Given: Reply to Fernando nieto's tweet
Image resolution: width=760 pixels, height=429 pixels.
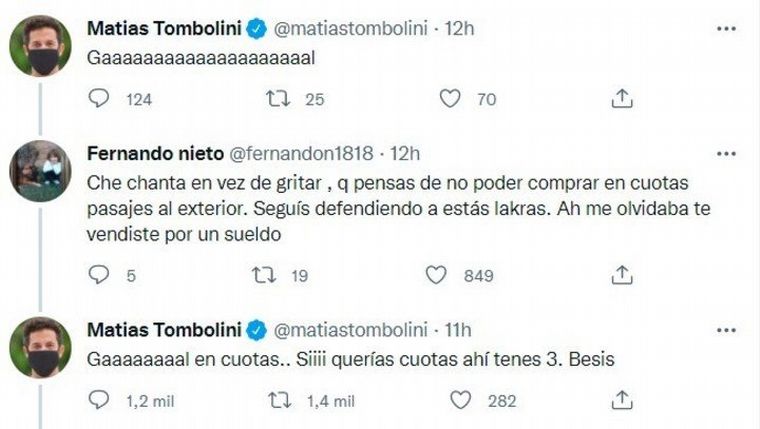Looking at the screenshot, I should [98, 274].
